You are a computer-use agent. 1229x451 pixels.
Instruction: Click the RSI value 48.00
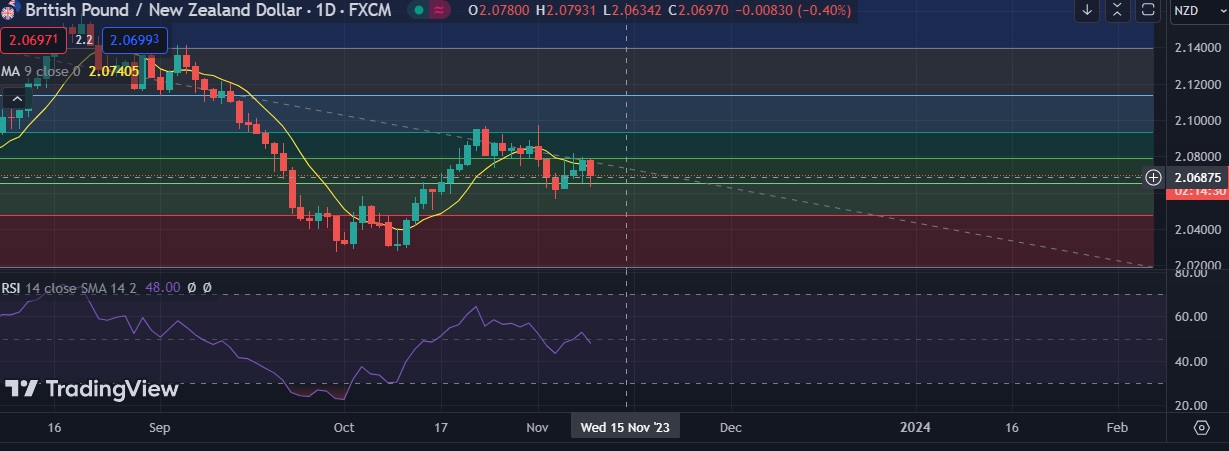point(162,287)
